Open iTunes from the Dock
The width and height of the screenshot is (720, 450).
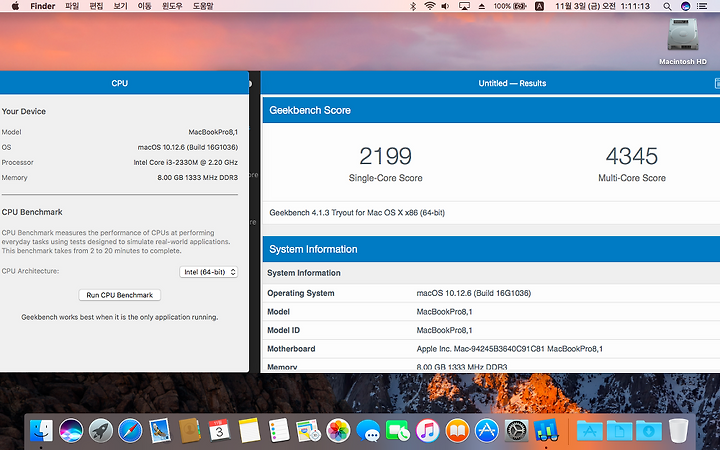[x=428, y=431]
